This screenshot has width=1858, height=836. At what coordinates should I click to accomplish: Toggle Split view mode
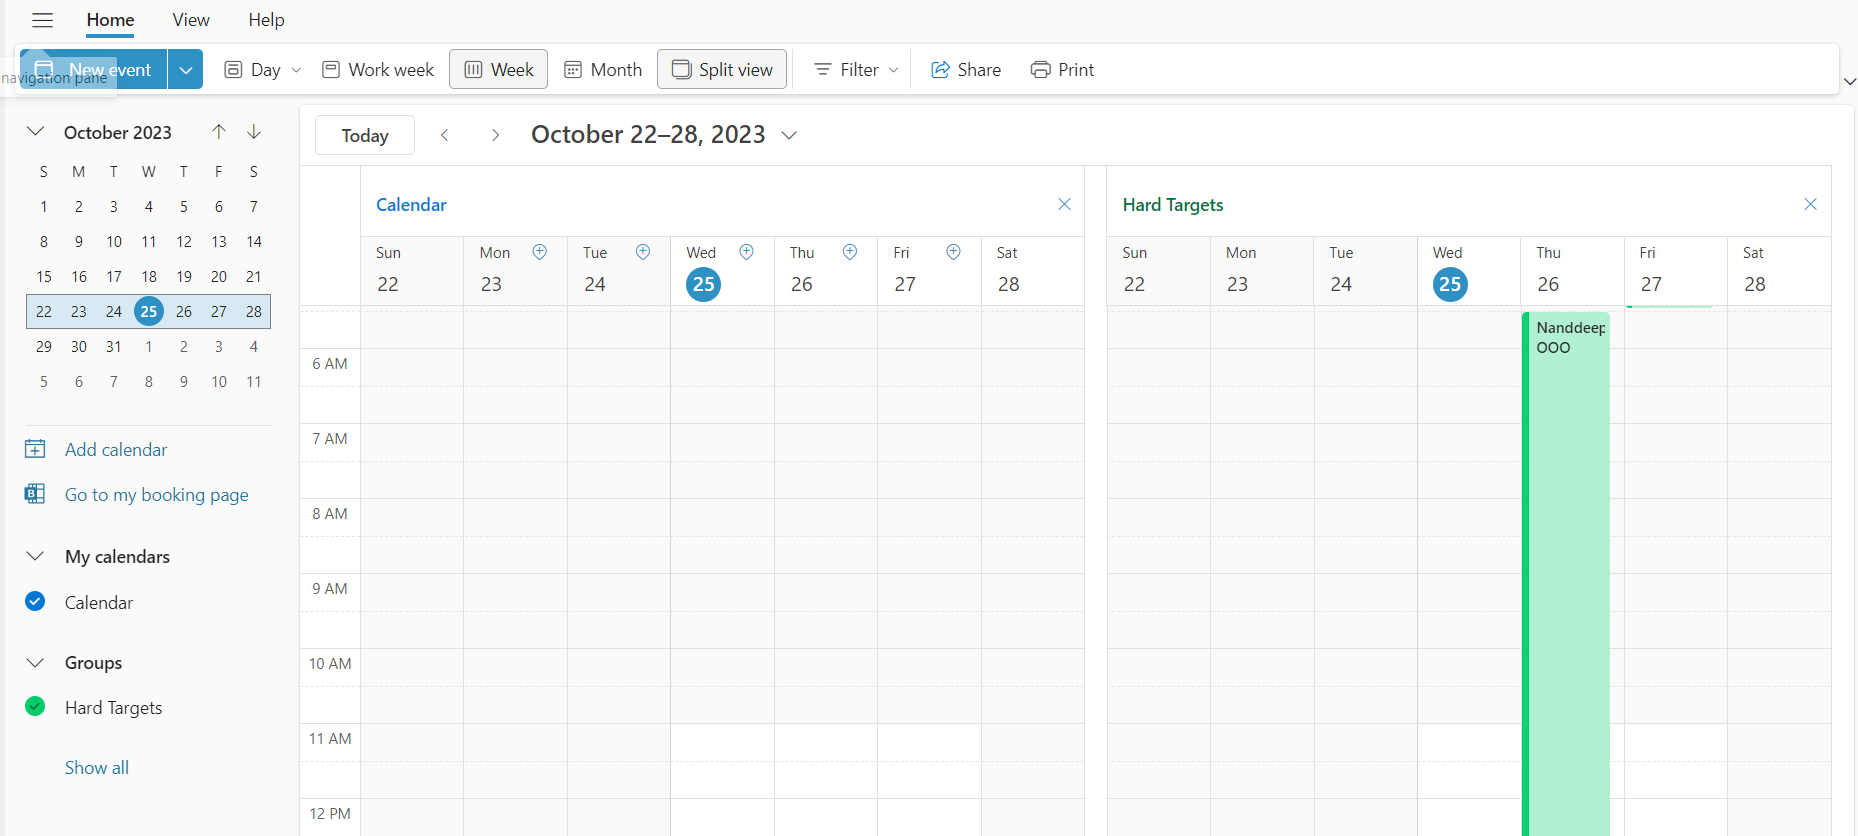click(722, 70)
